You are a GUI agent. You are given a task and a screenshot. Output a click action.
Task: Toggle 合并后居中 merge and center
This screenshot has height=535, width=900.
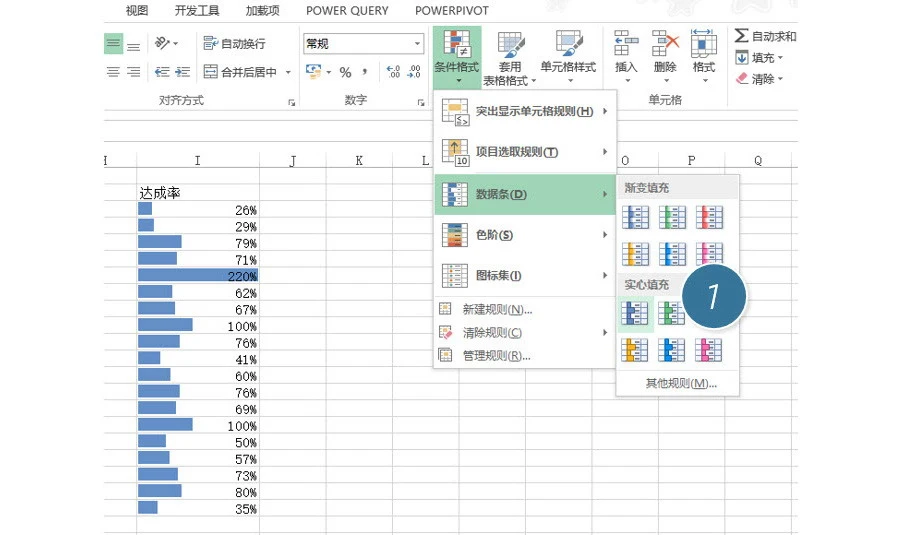coord(240,72)
